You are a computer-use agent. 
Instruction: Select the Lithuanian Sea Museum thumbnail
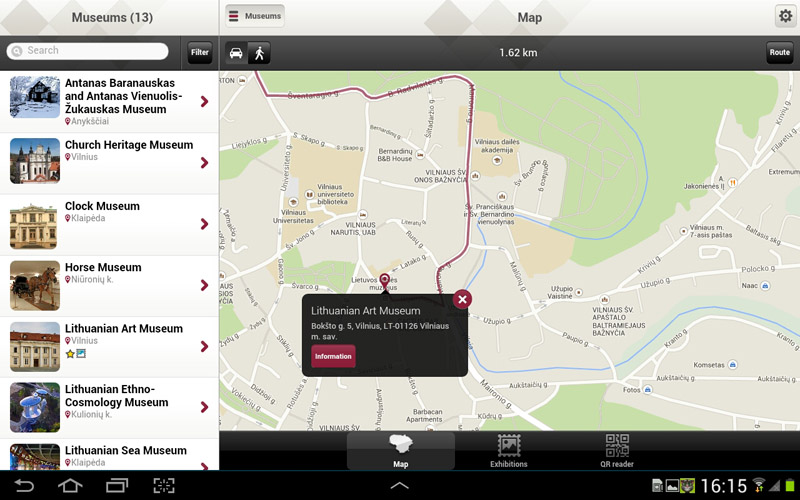pos(35,457)
